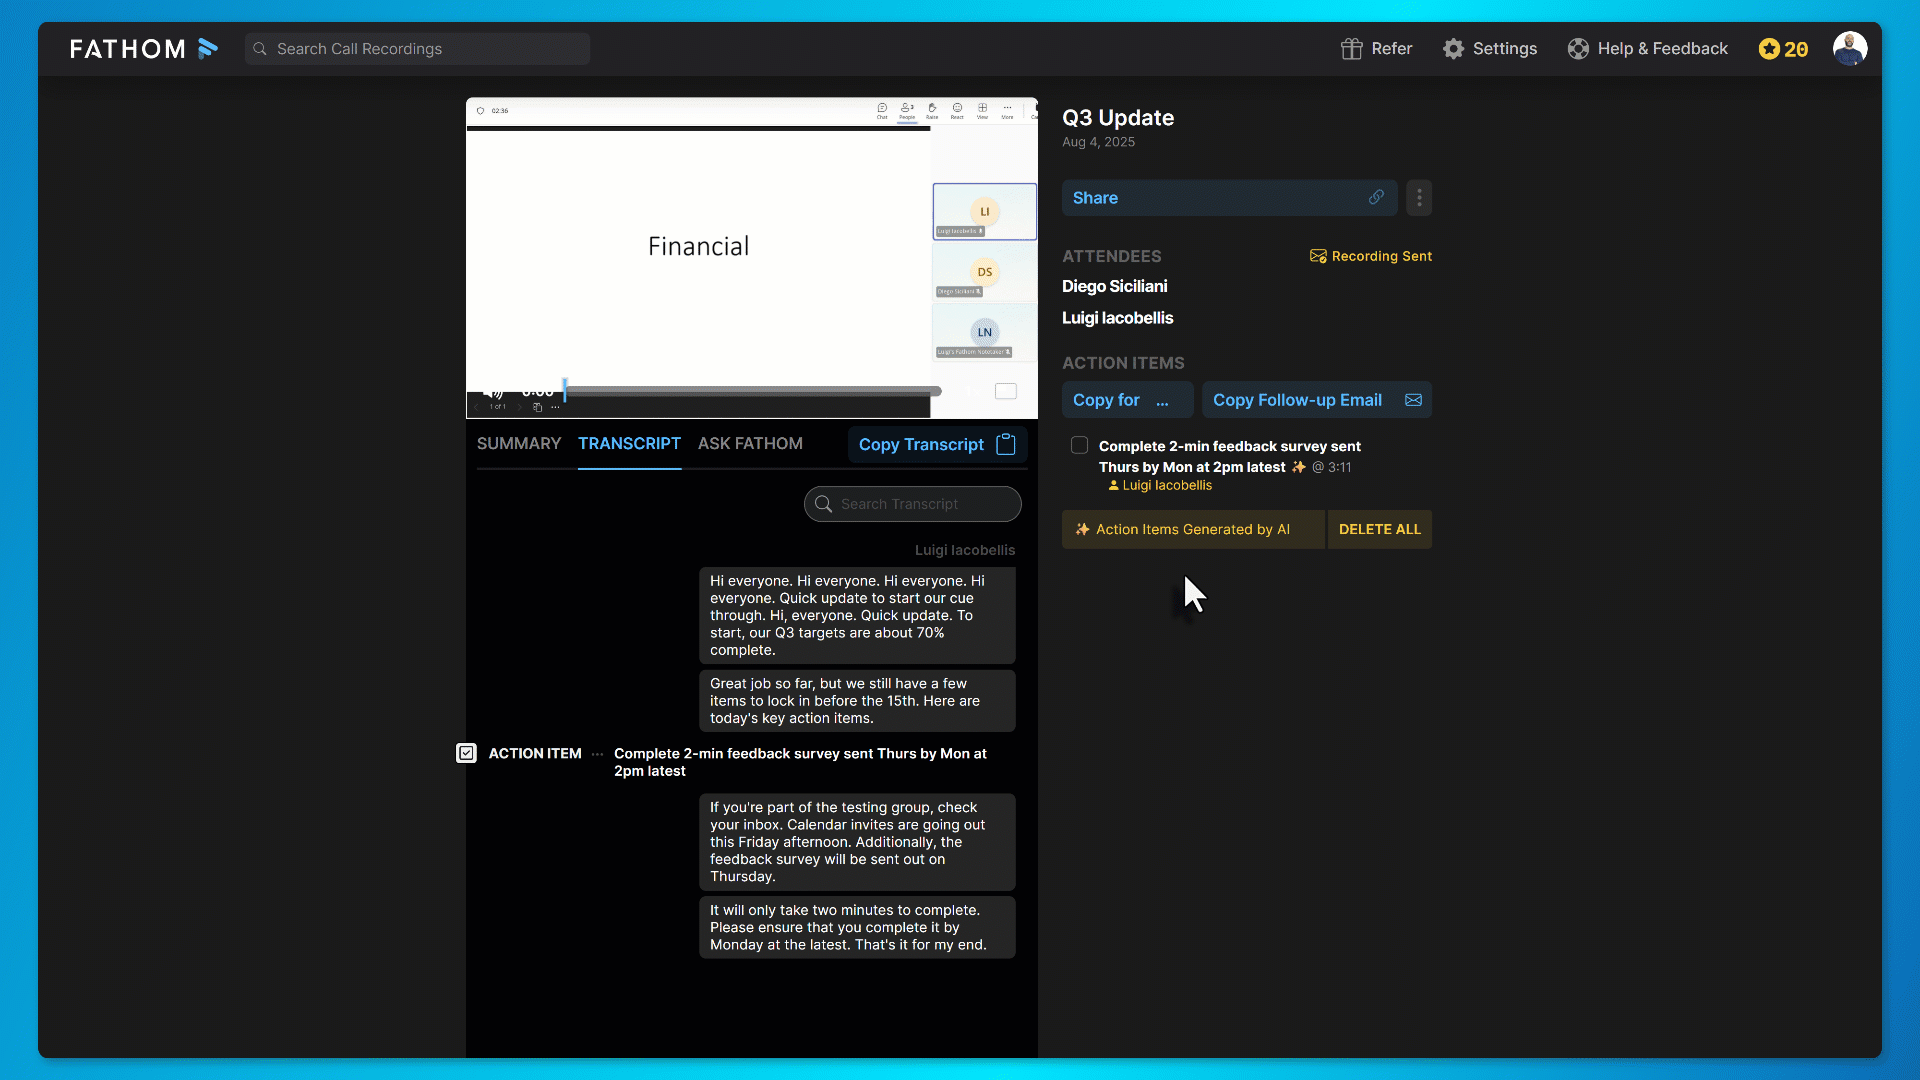Click the Follow-up Email envelope icon
The width and height of the screenshot is (1920, 1080).
(1413, 400)
